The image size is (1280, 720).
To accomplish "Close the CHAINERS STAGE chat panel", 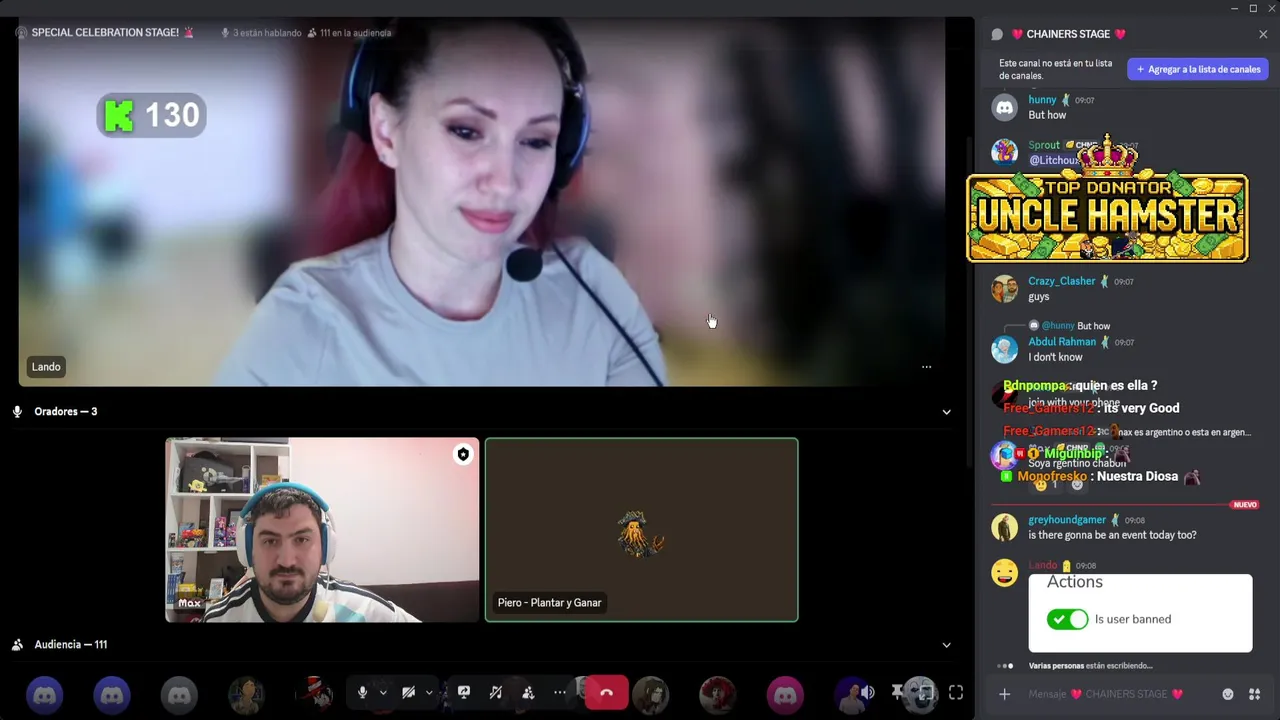I will point(1263,34).
